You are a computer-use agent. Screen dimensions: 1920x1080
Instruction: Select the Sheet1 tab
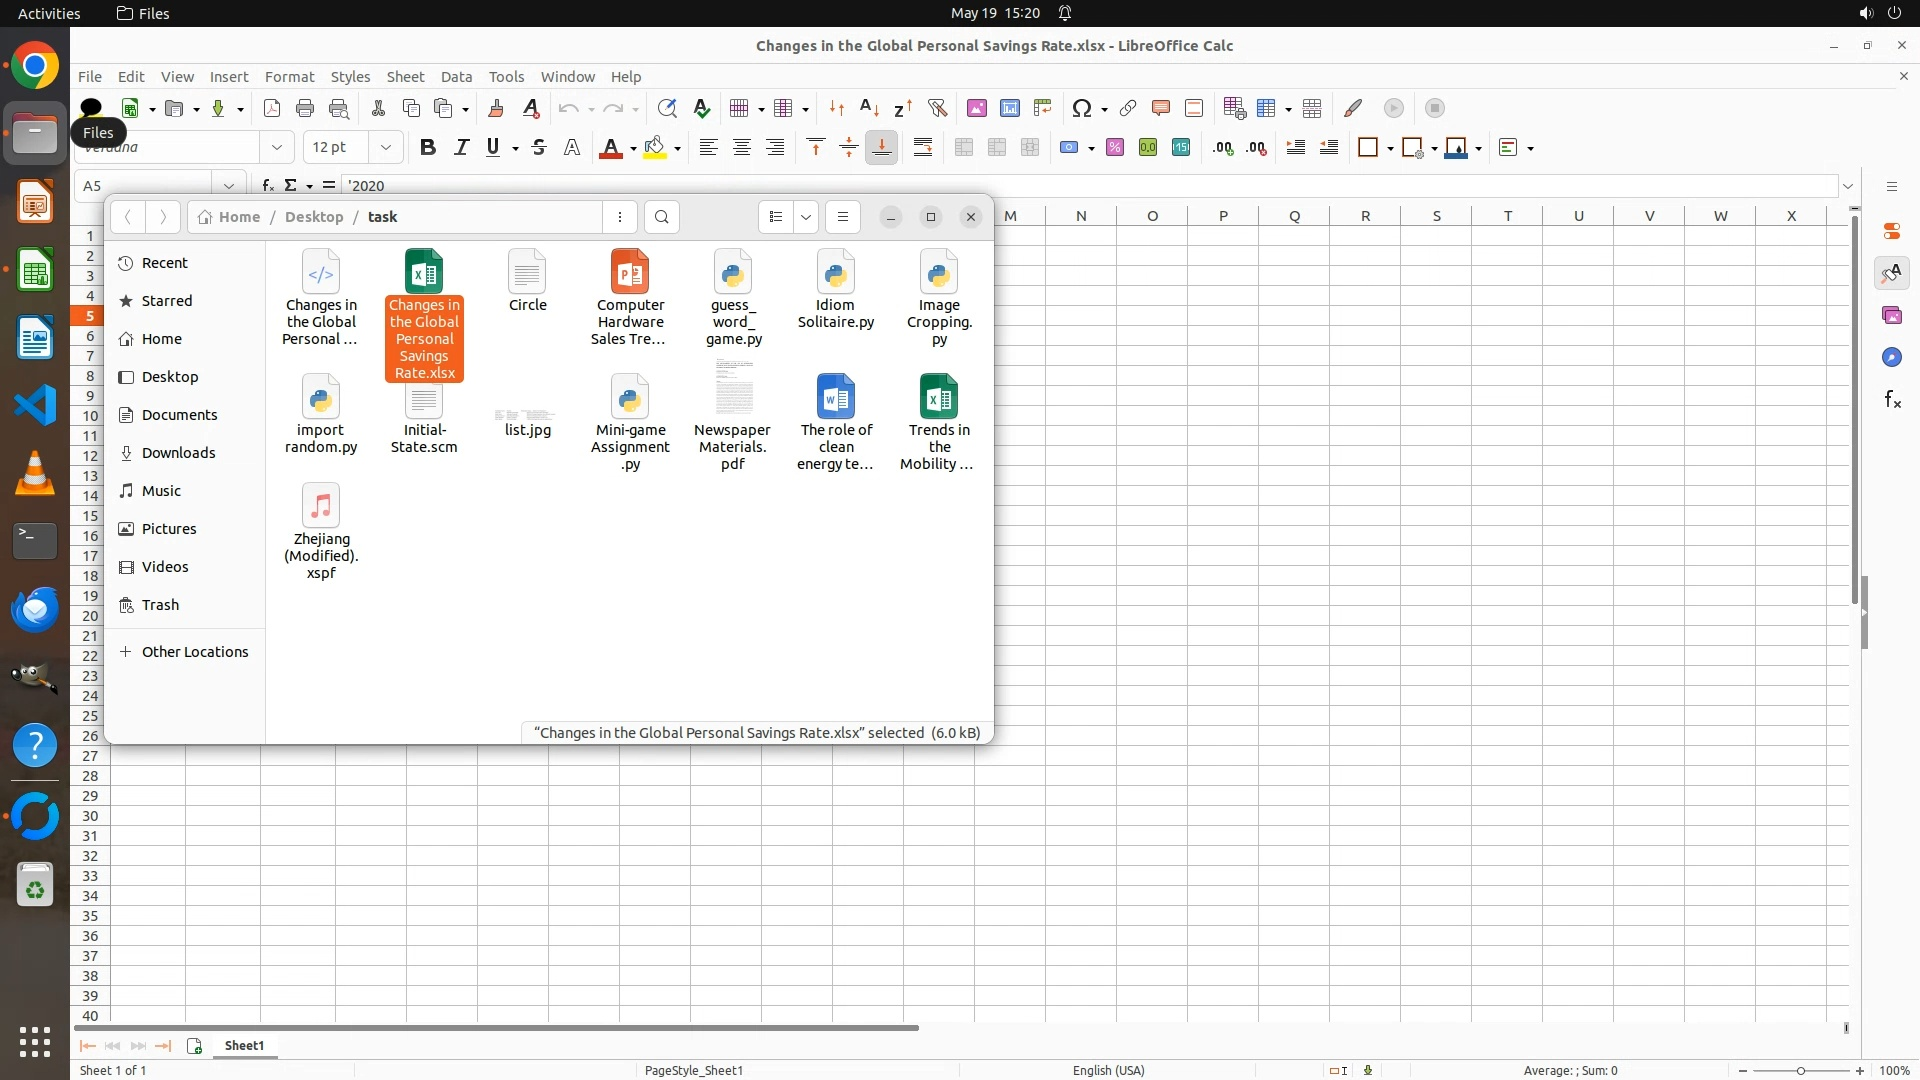click(x=244, y=1045)
